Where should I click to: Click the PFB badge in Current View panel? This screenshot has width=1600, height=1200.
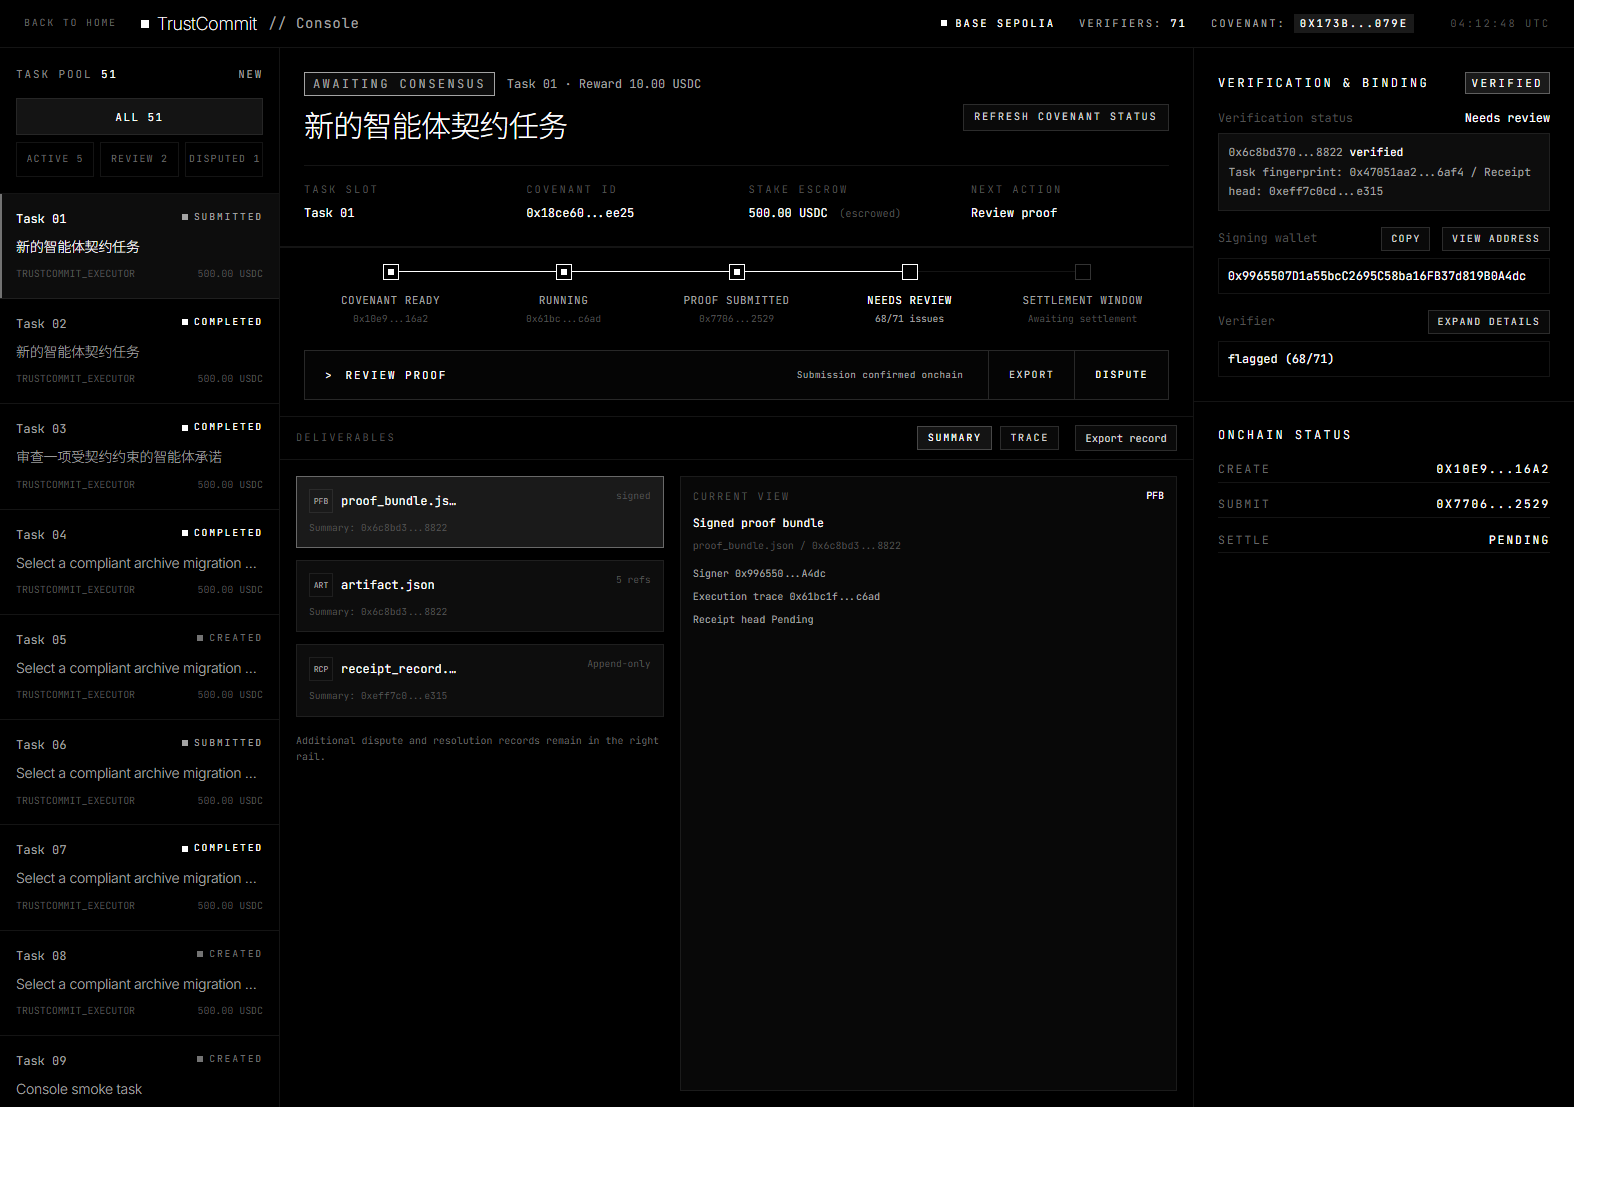tap(1155, 496)
